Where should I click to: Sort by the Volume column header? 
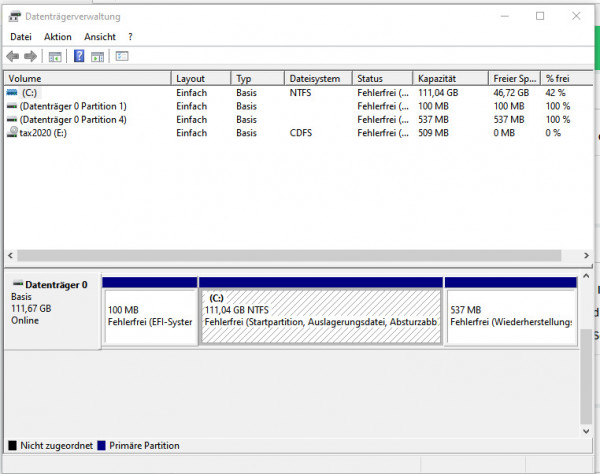(88, 78)
